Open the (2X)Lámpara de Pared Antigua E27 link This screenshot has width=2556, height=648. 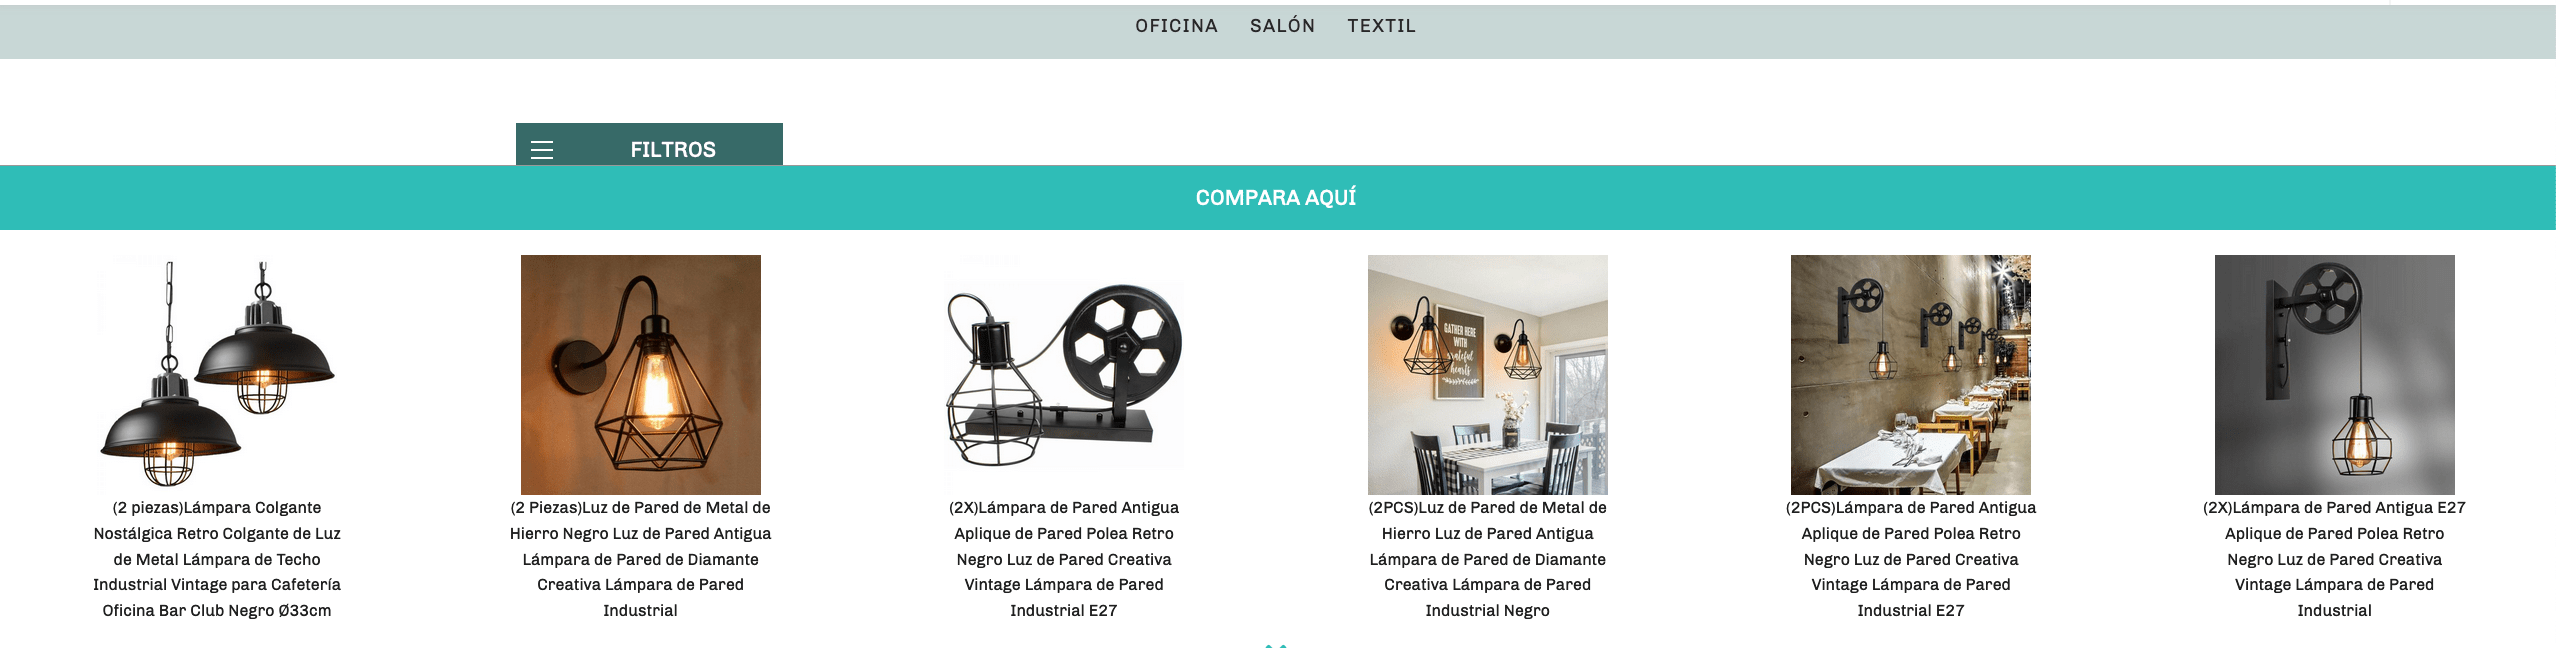coord(2335,559)
